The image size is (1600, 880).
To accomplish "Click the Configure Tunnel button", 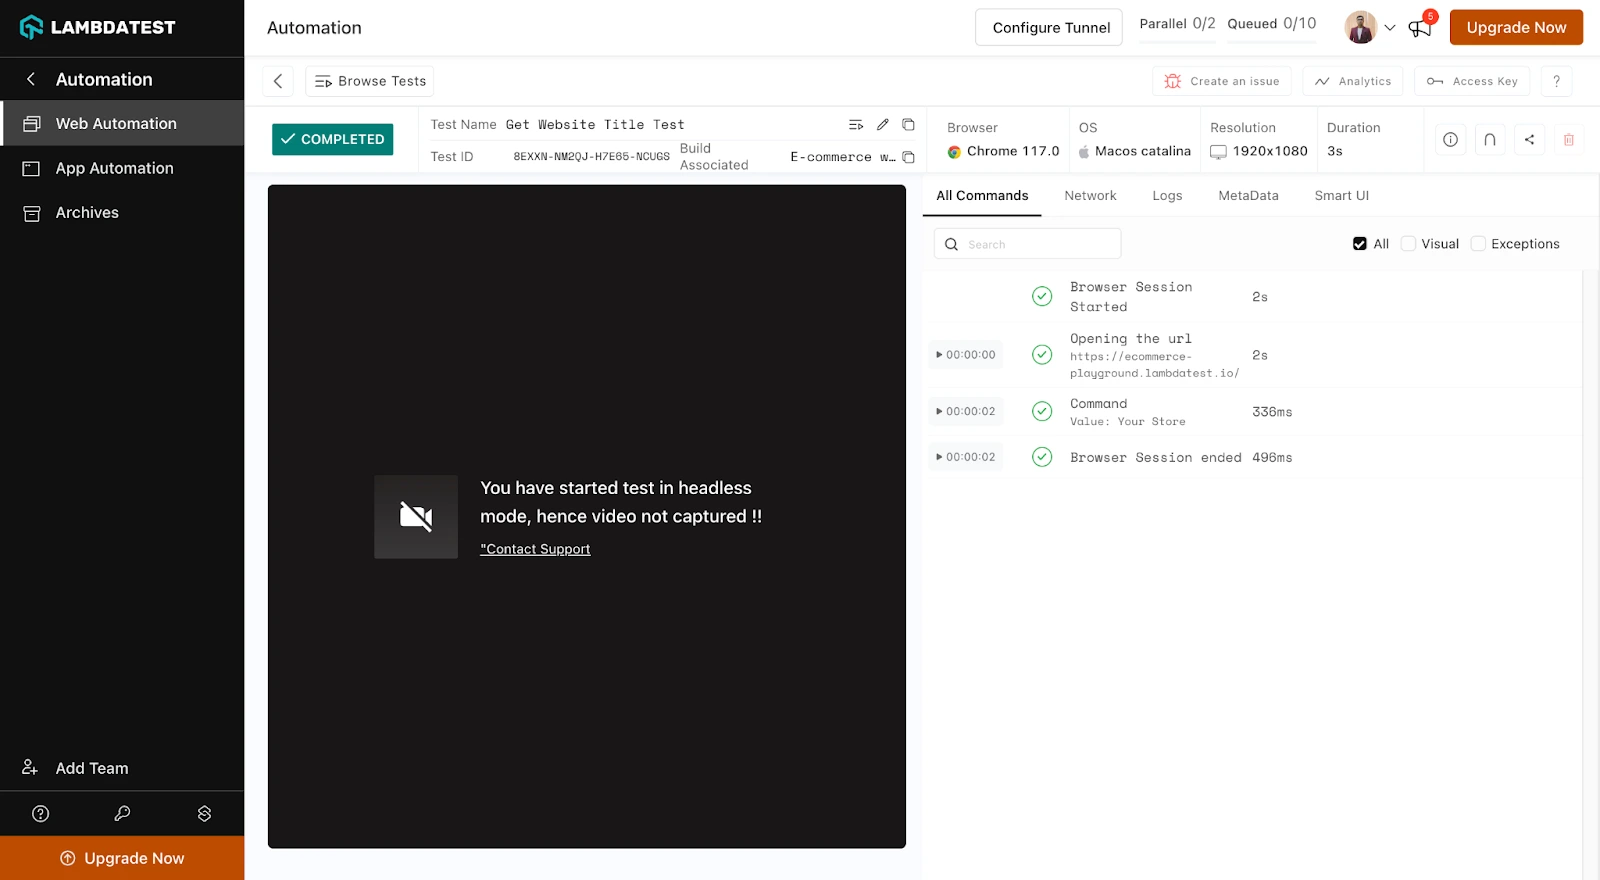I will click(1050, 28).
